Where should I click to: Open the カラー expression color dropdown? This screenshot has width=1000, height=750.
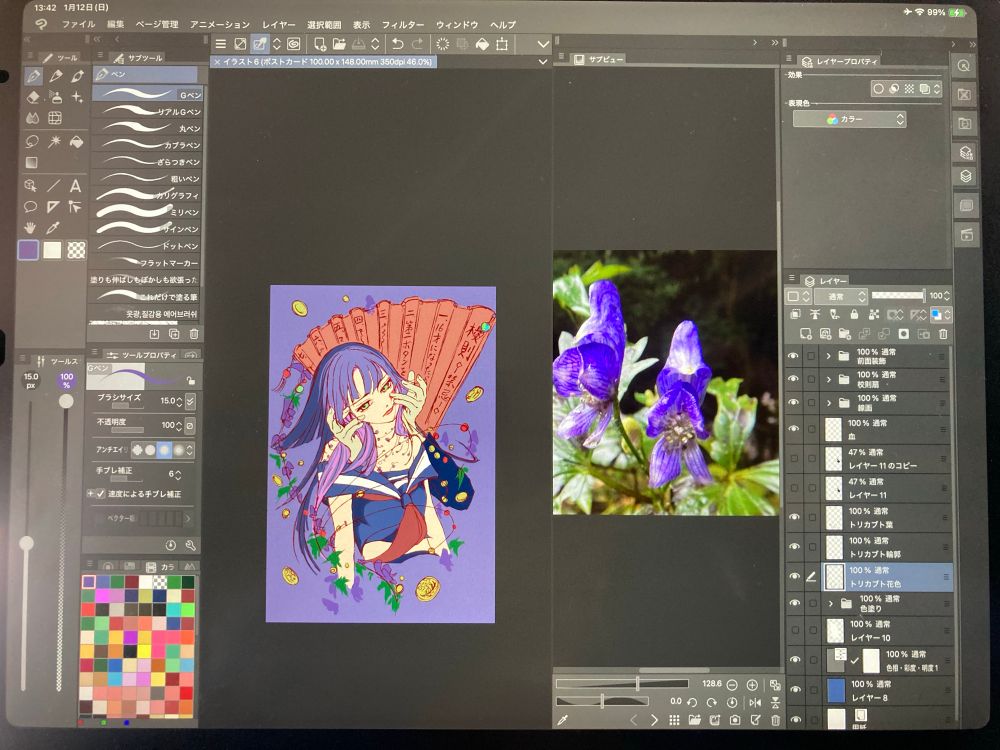click(850, 119)
